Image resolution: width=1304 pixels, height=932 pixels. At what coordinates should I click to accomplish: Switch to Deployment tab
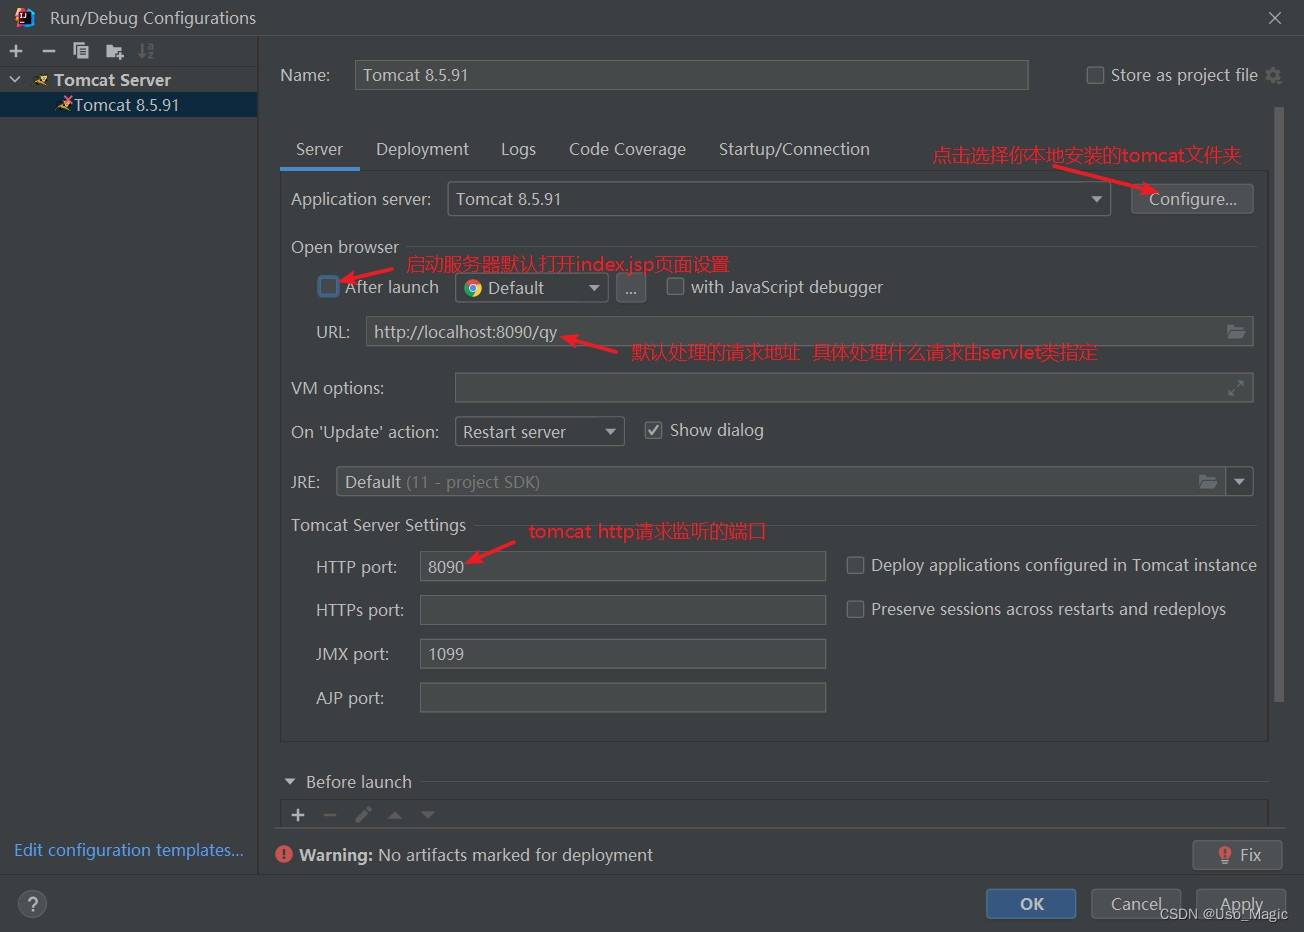422,149
